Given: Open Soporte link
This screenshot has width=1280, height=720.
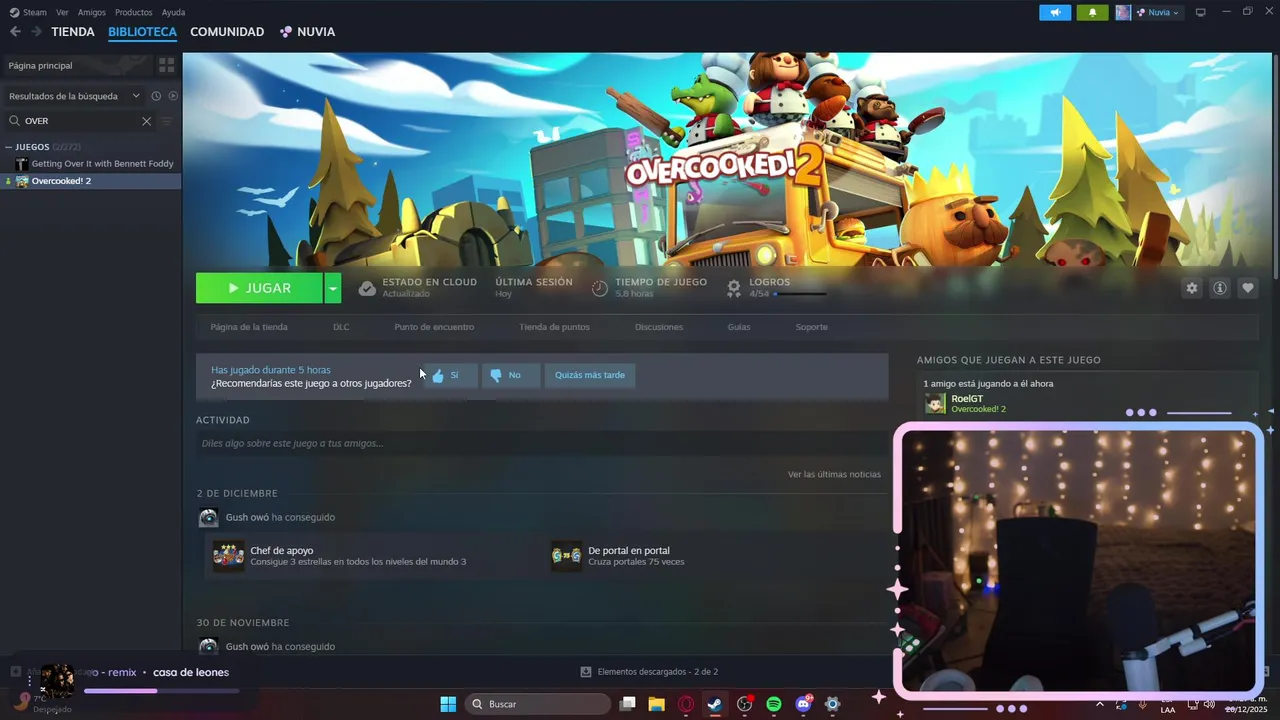Looking at the screenshot, I should 811,327.
